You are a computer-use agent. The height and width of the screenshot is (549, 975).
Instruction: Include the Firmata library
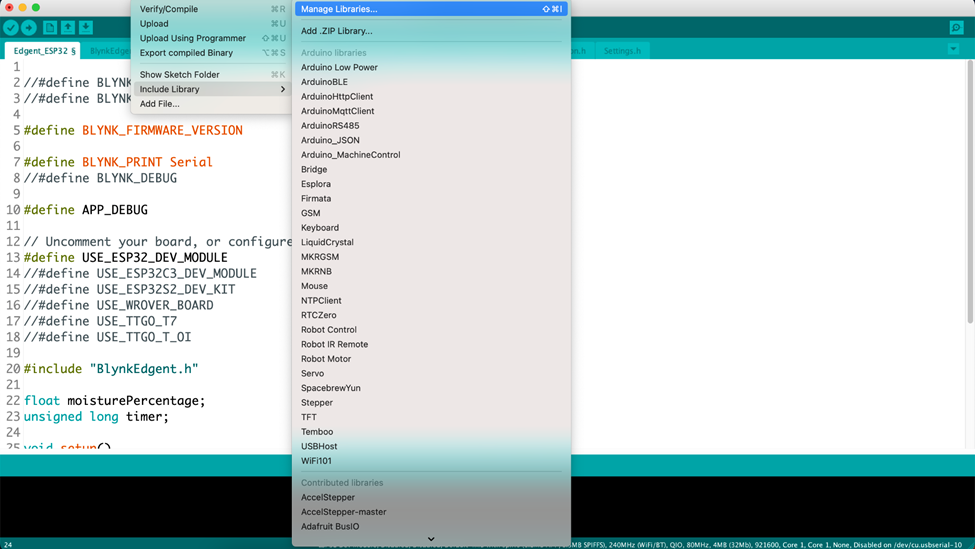click(431, 199)
